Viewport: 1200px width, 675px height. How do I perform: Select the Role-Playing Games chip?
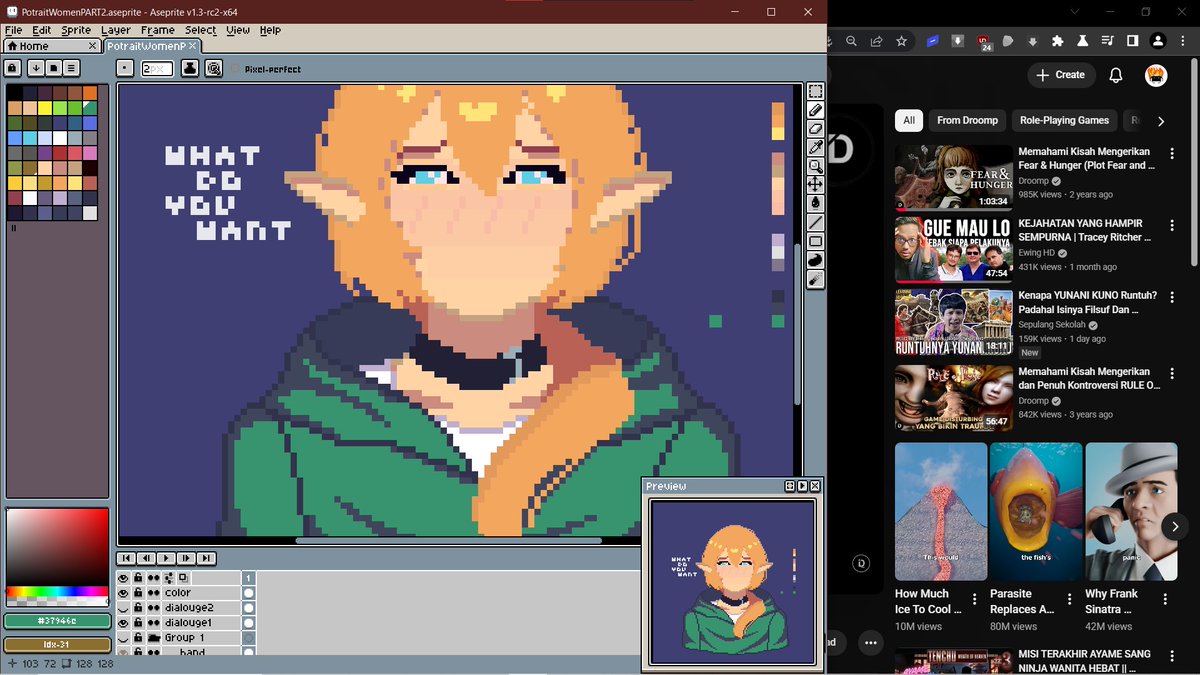[x=1064, y=120]
